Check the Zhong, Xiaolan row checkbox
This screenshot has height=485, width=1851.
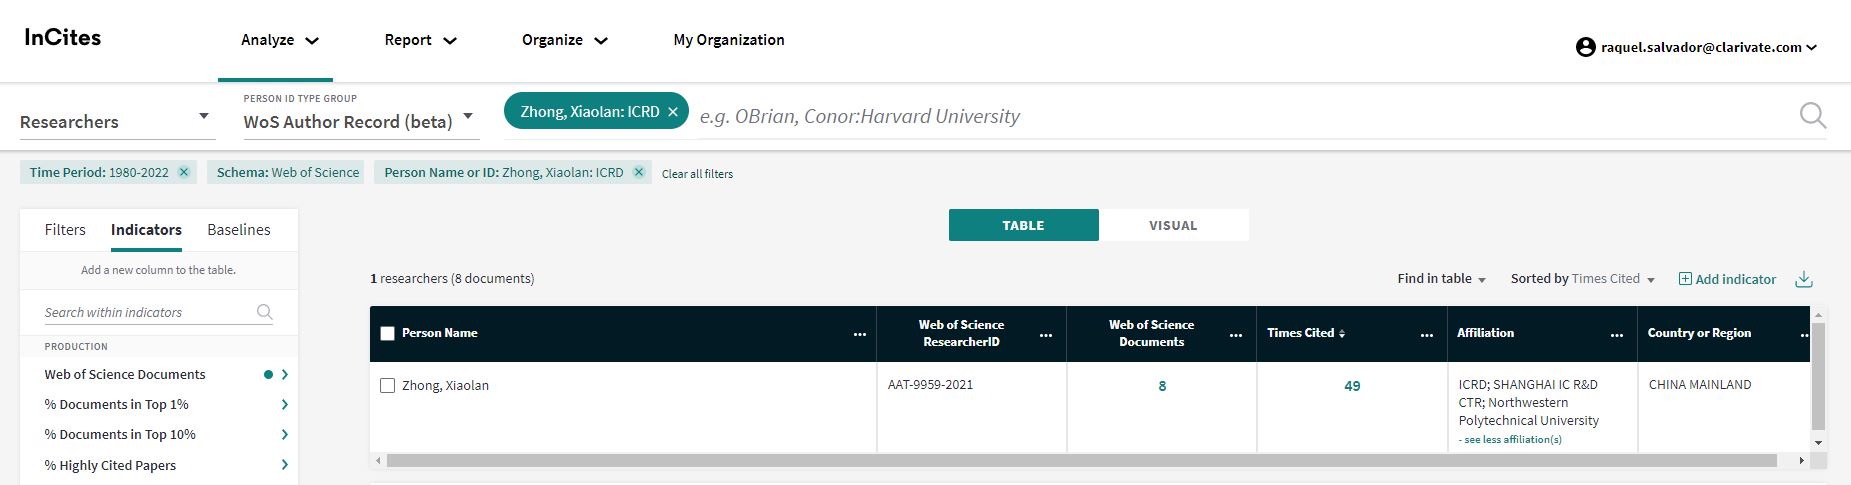388,386
